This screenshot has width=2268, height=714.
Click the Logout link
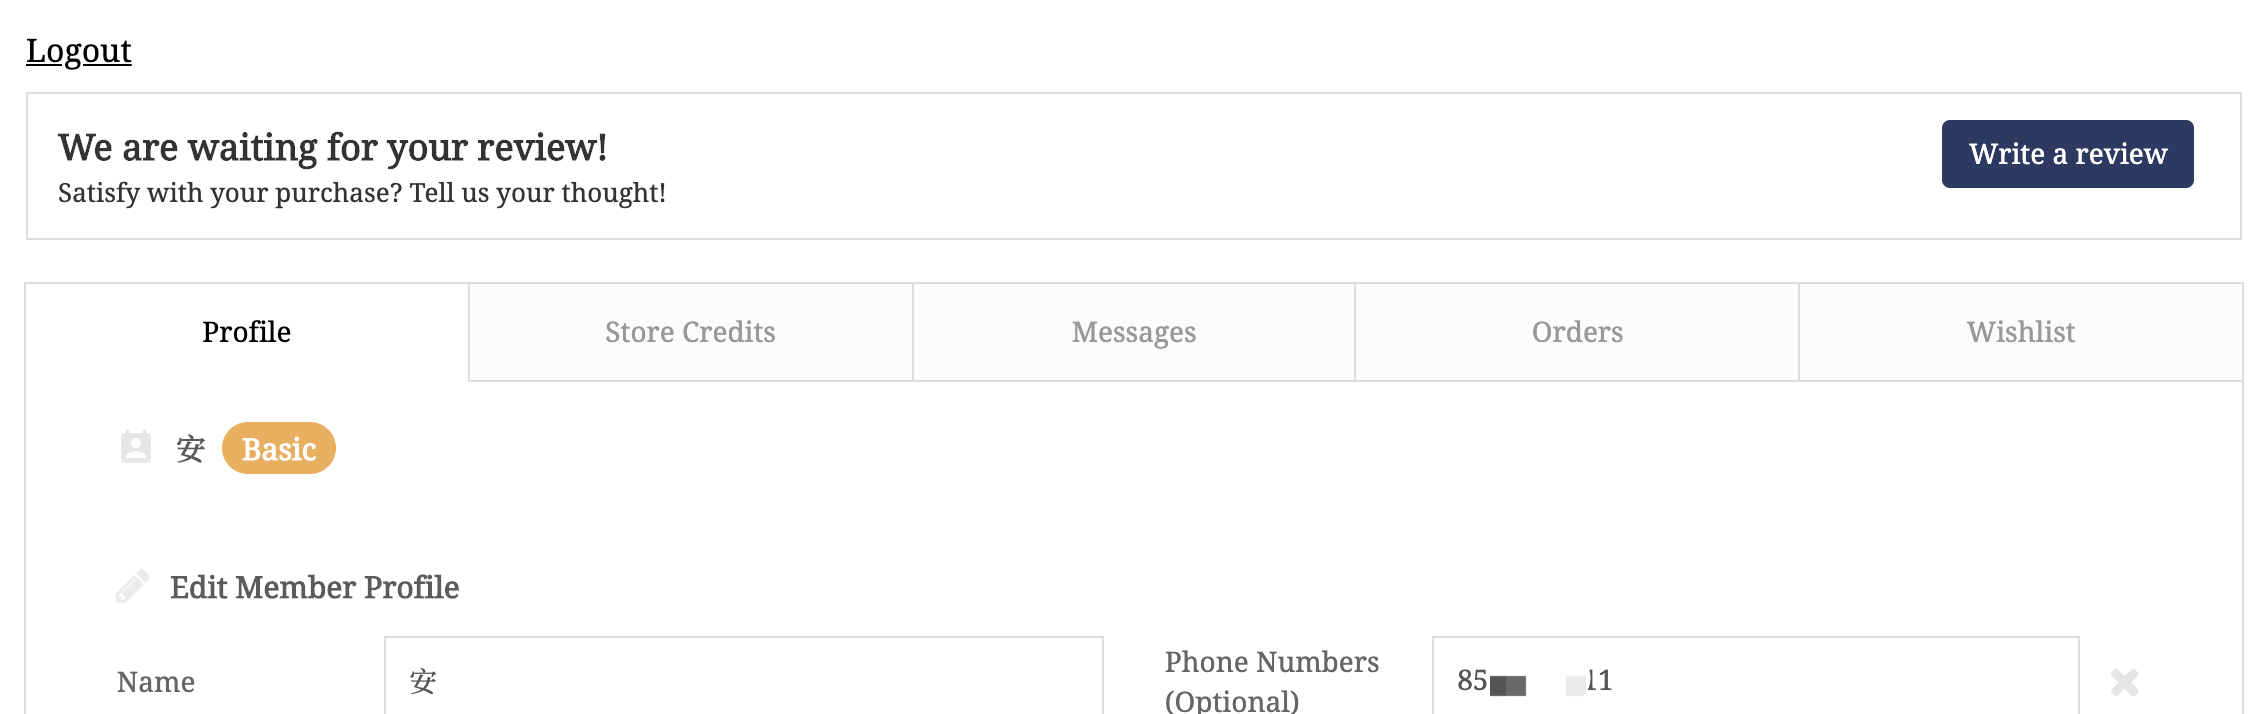pos(78,50)
